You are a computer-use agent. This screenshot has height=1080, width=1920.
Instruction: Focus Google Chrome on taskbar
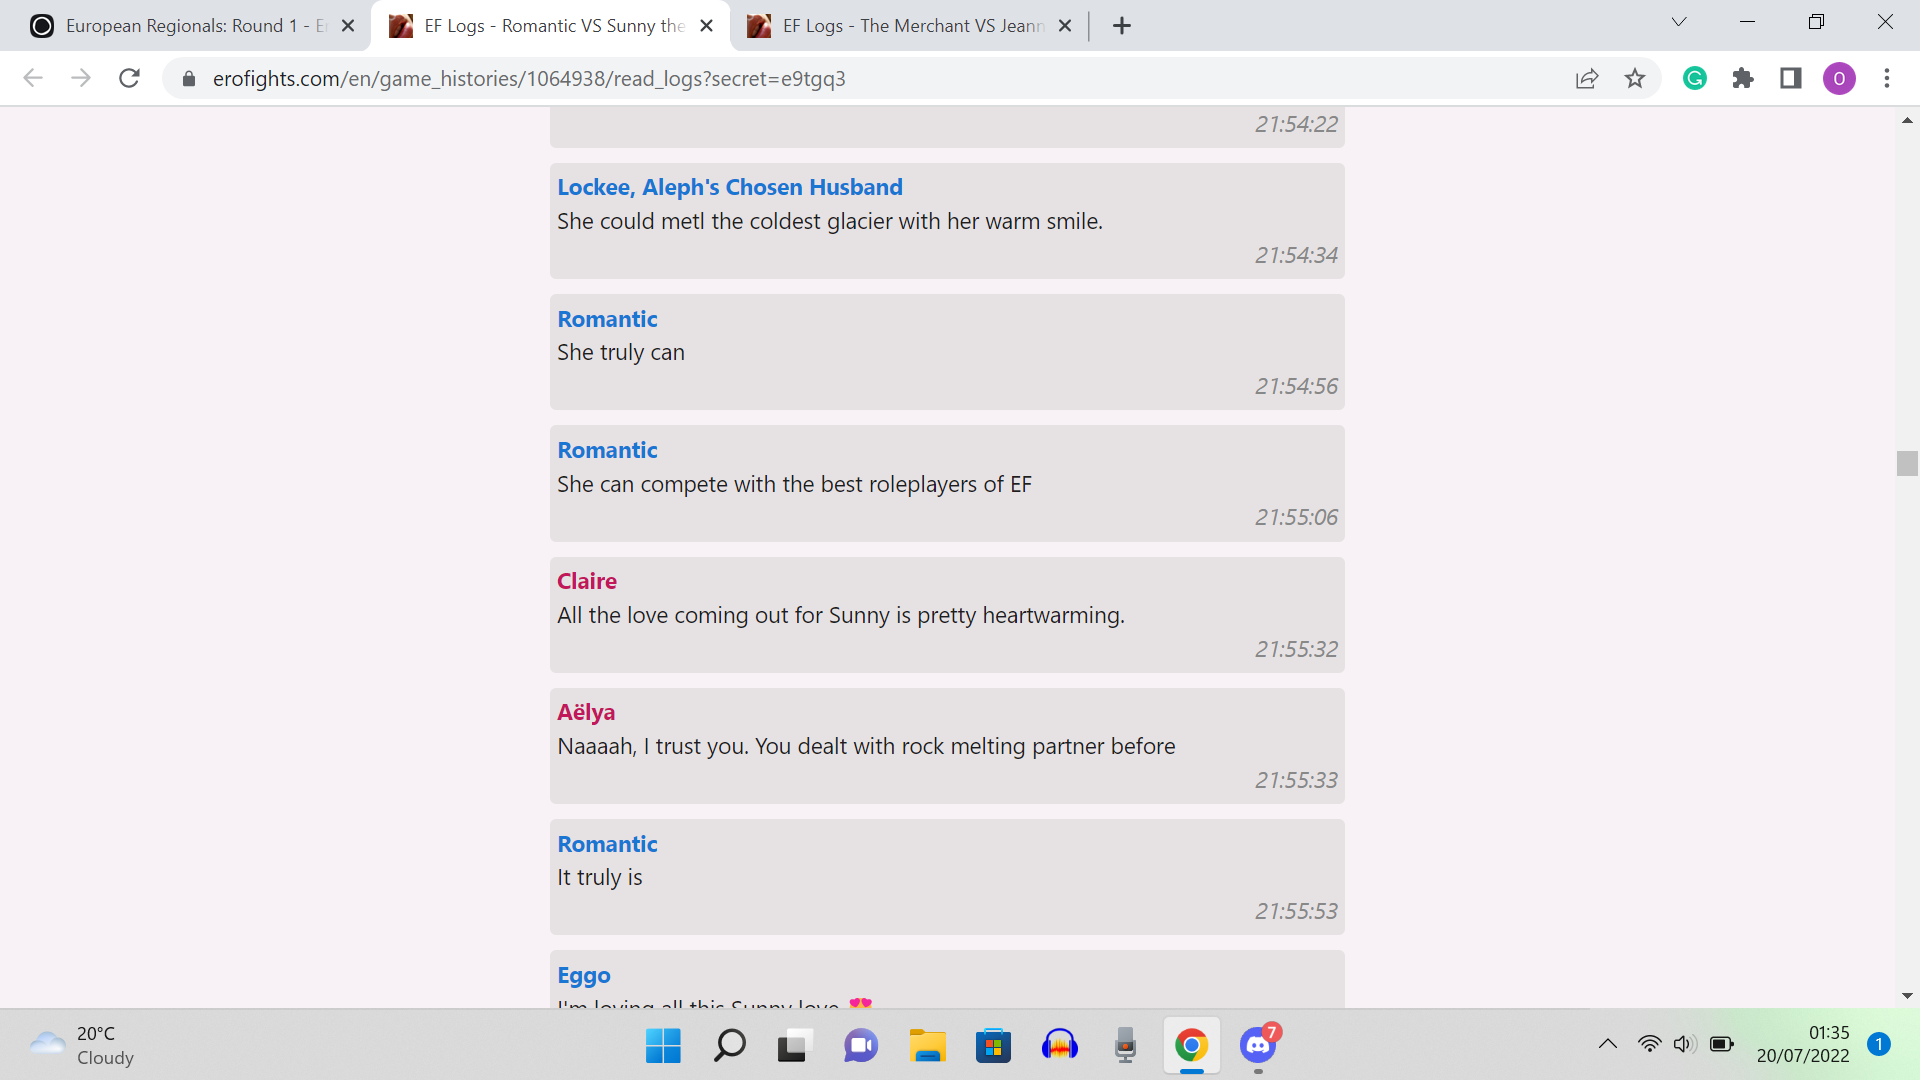1191,1046
